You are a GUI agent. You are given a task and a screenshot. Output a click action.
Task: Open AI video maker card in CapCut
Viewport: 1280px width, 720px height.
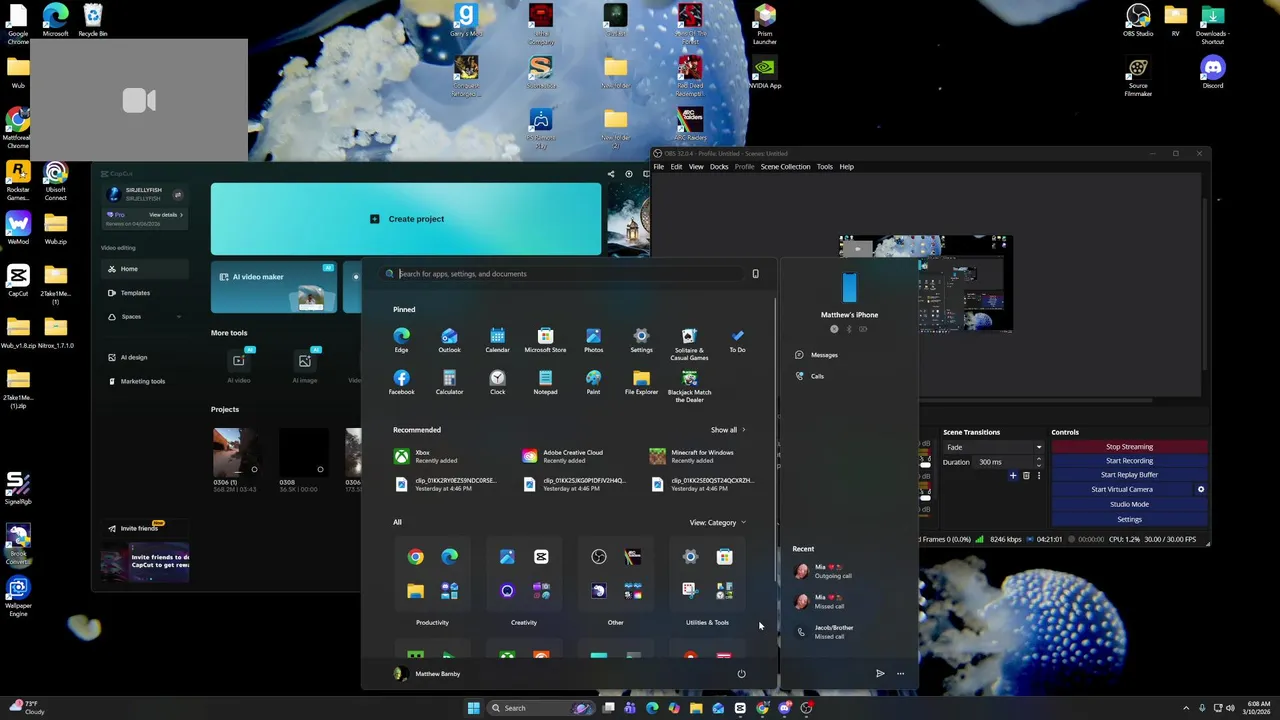click(x=274, y=287)
